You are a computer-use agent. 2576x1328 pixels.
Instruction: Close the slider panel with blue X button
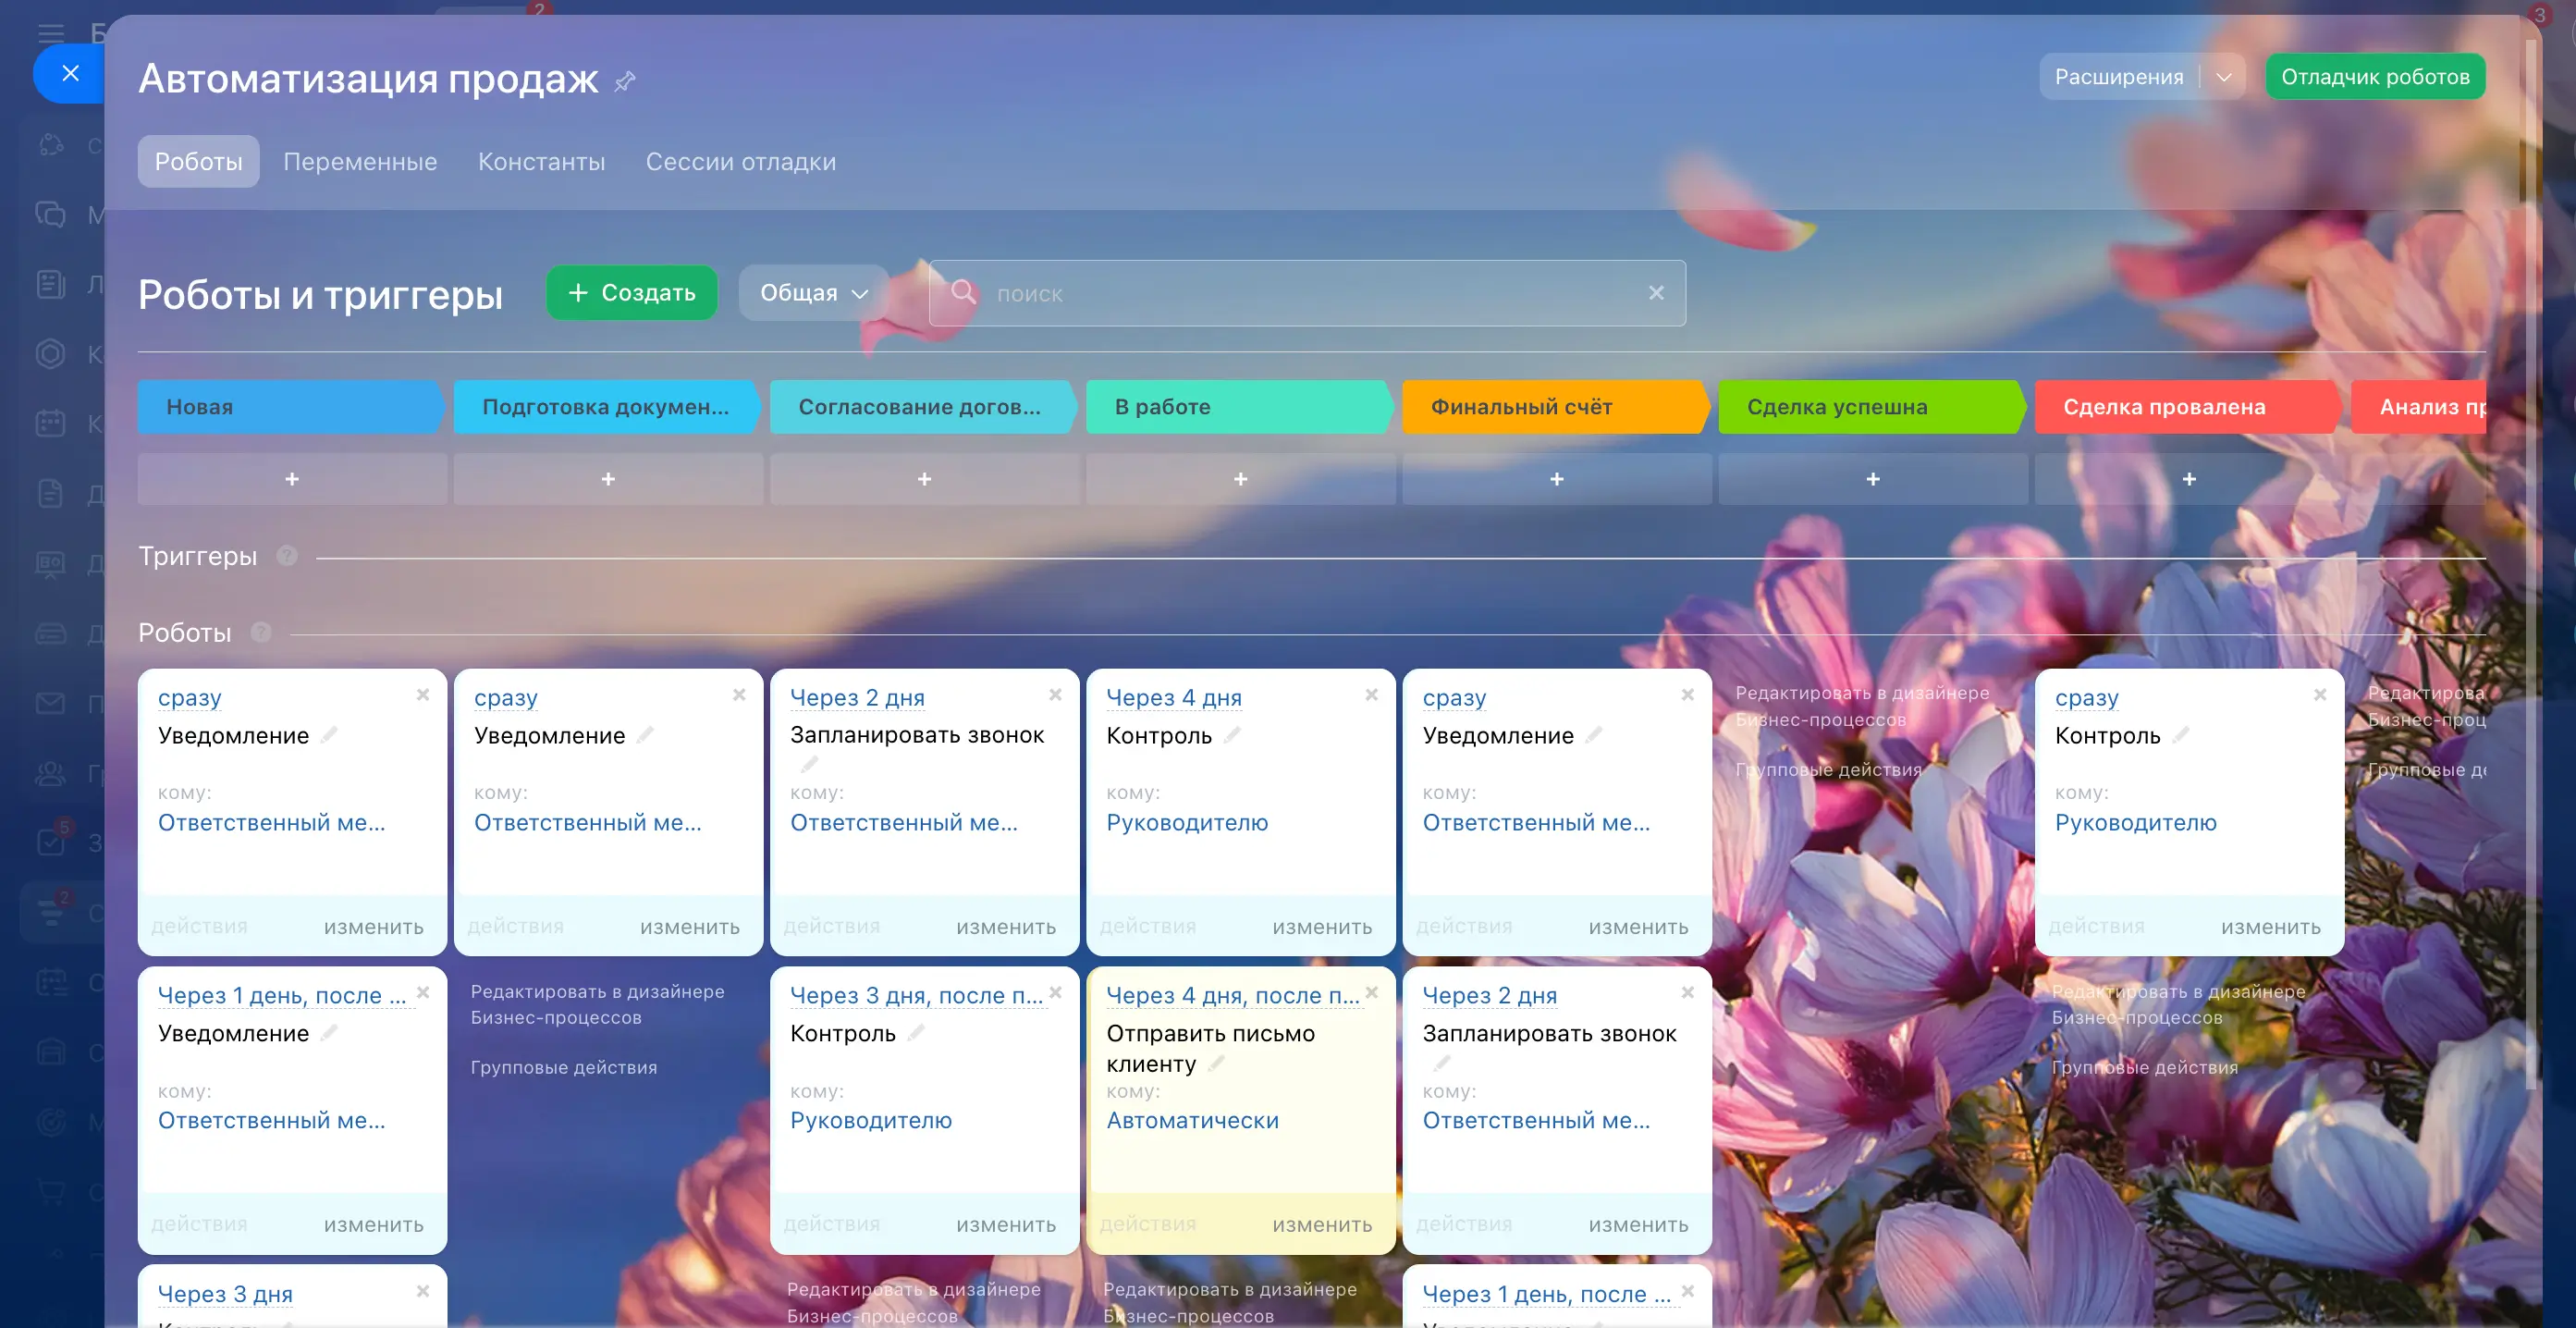click(70, 73)
